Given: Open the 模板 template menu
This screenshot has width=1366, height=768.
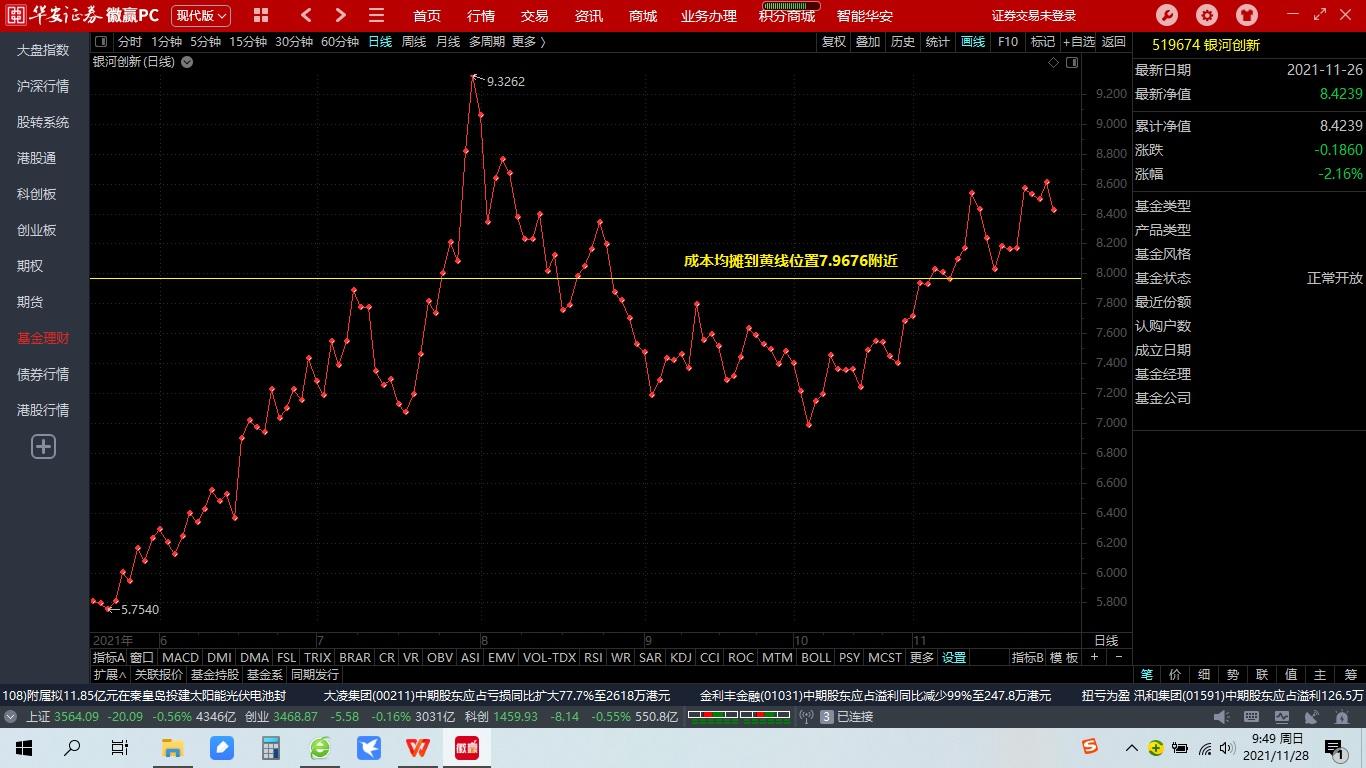Looking at the screenshot, I should 1064,657.
